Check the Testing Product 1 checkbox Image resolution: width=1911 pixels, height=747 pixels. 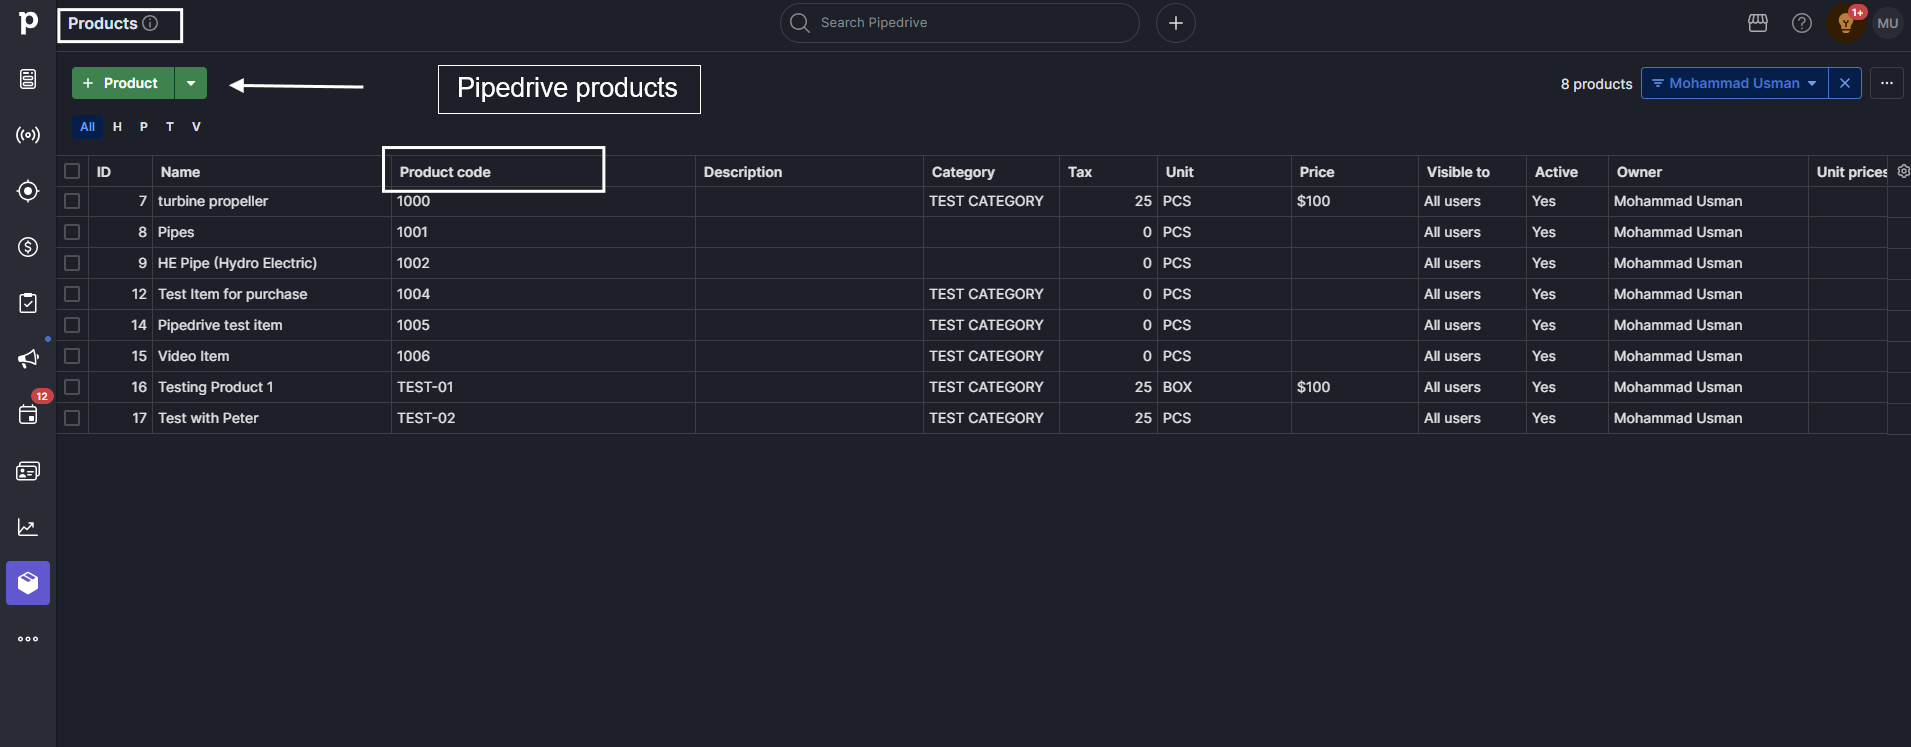point(72,387)
